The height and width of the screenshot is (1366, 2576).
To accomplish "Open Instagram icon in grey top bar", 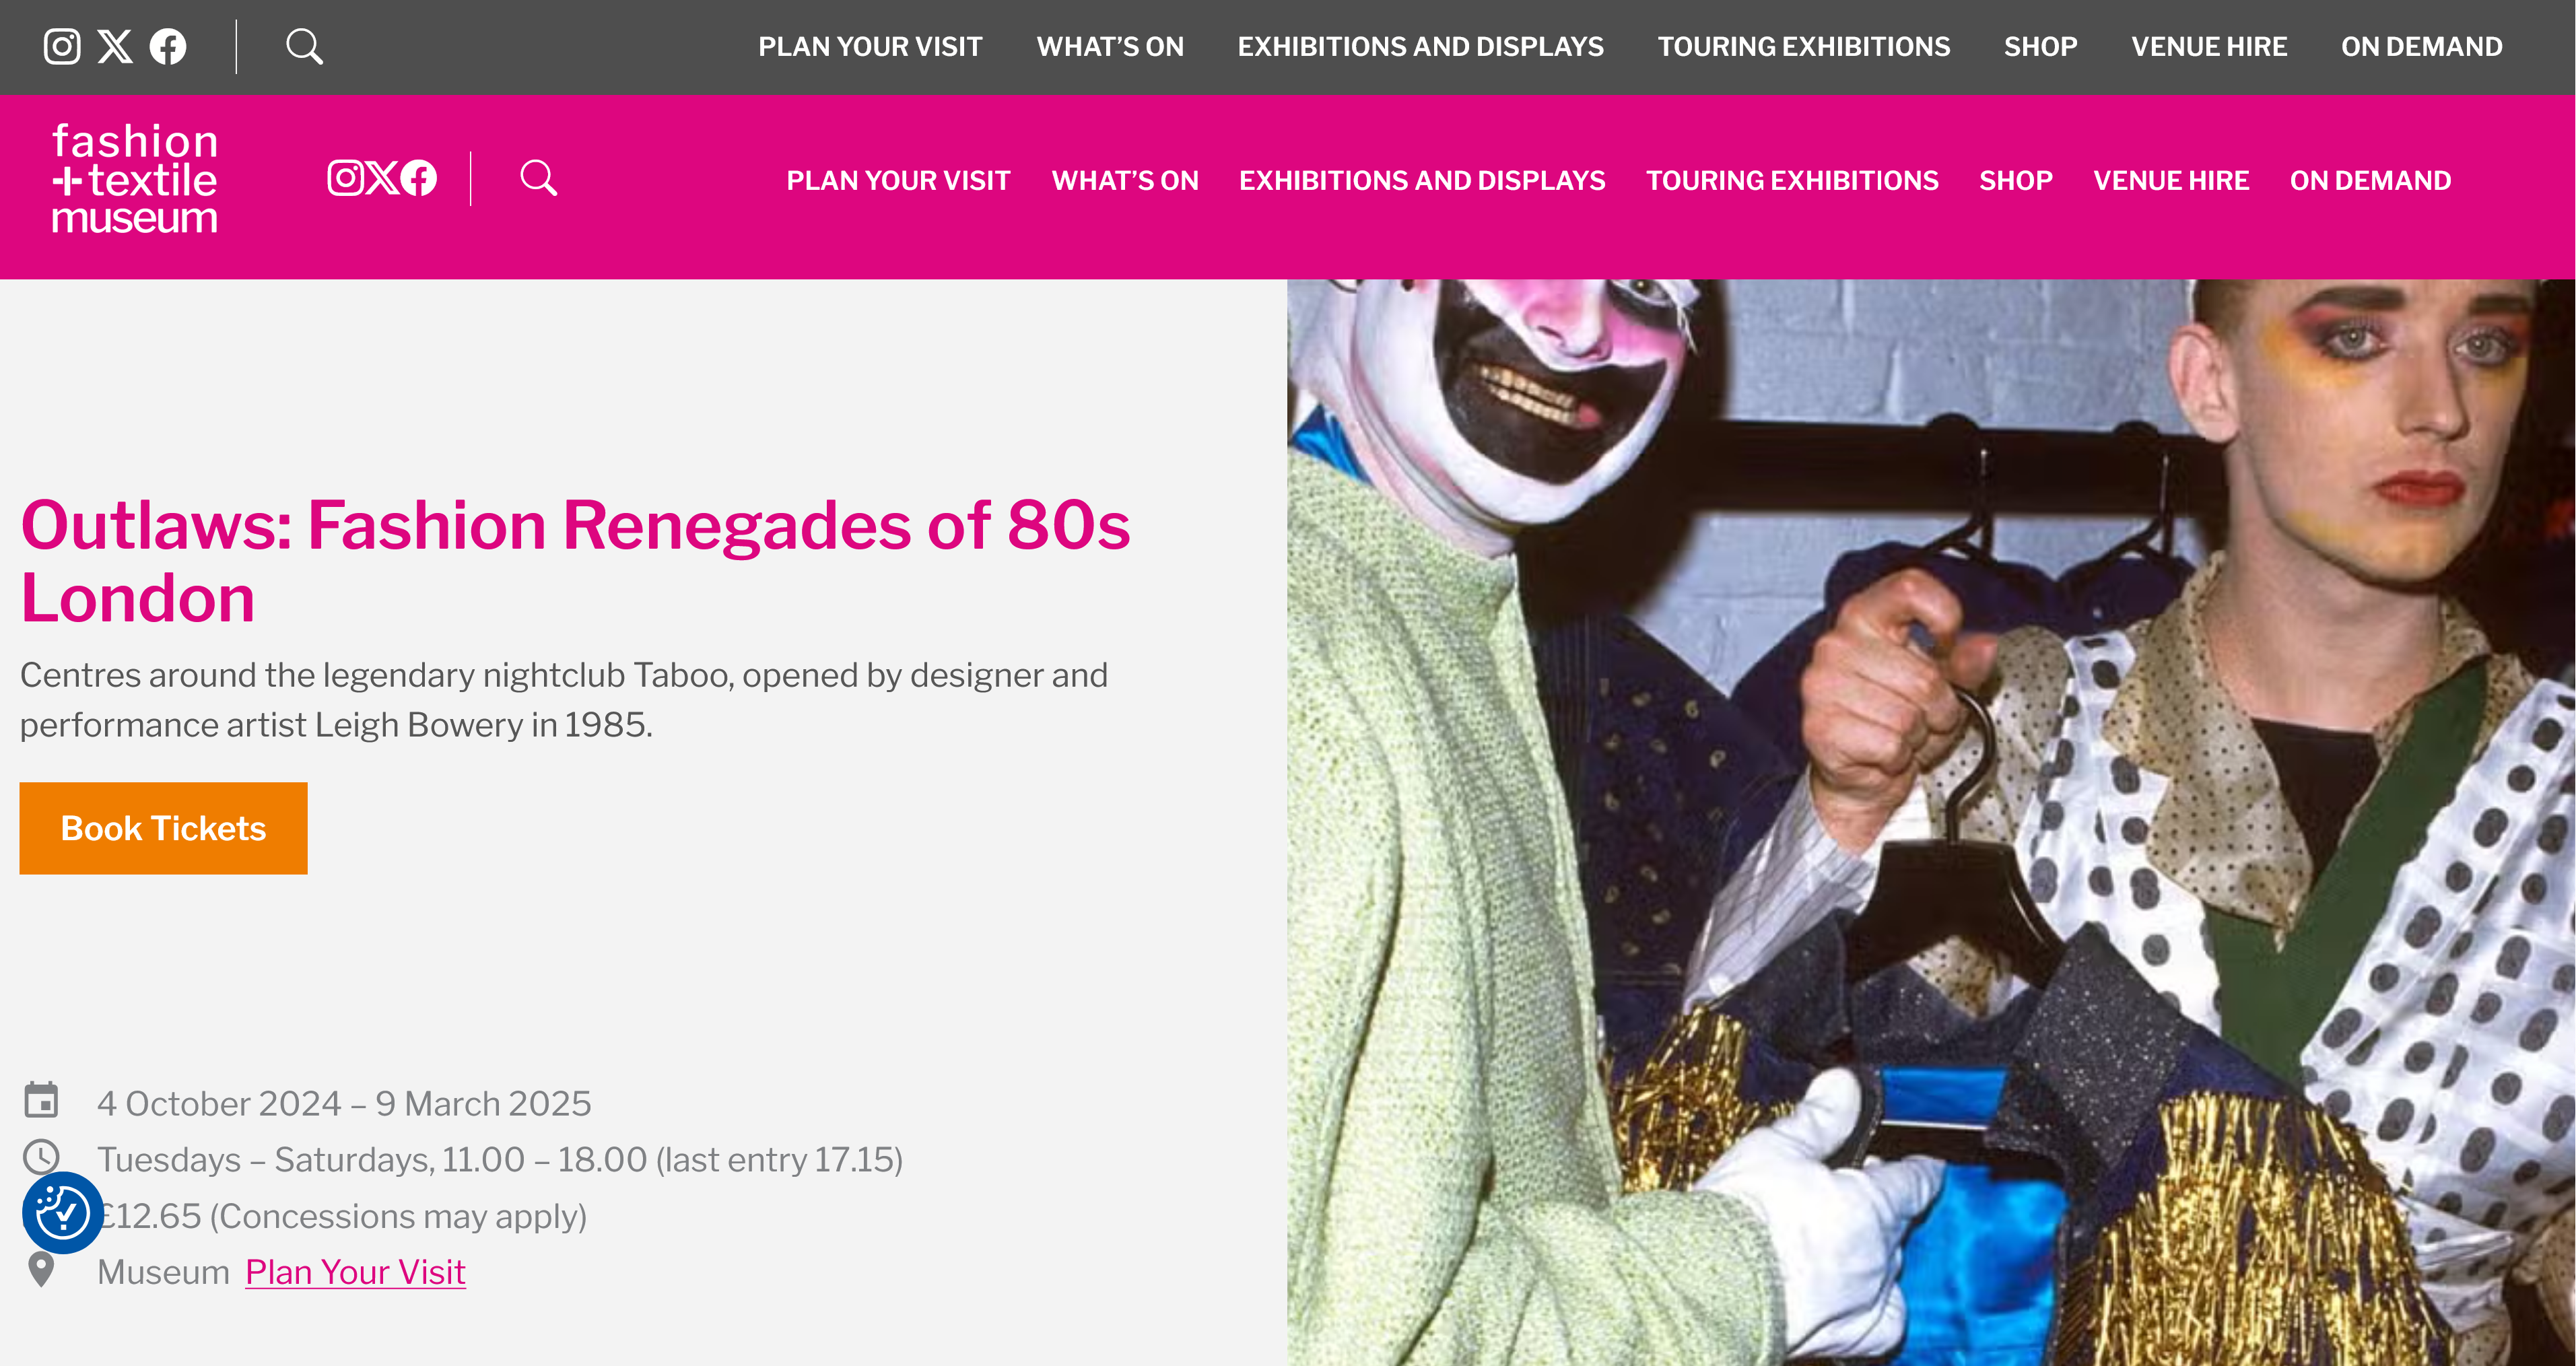I will (62, 46).
